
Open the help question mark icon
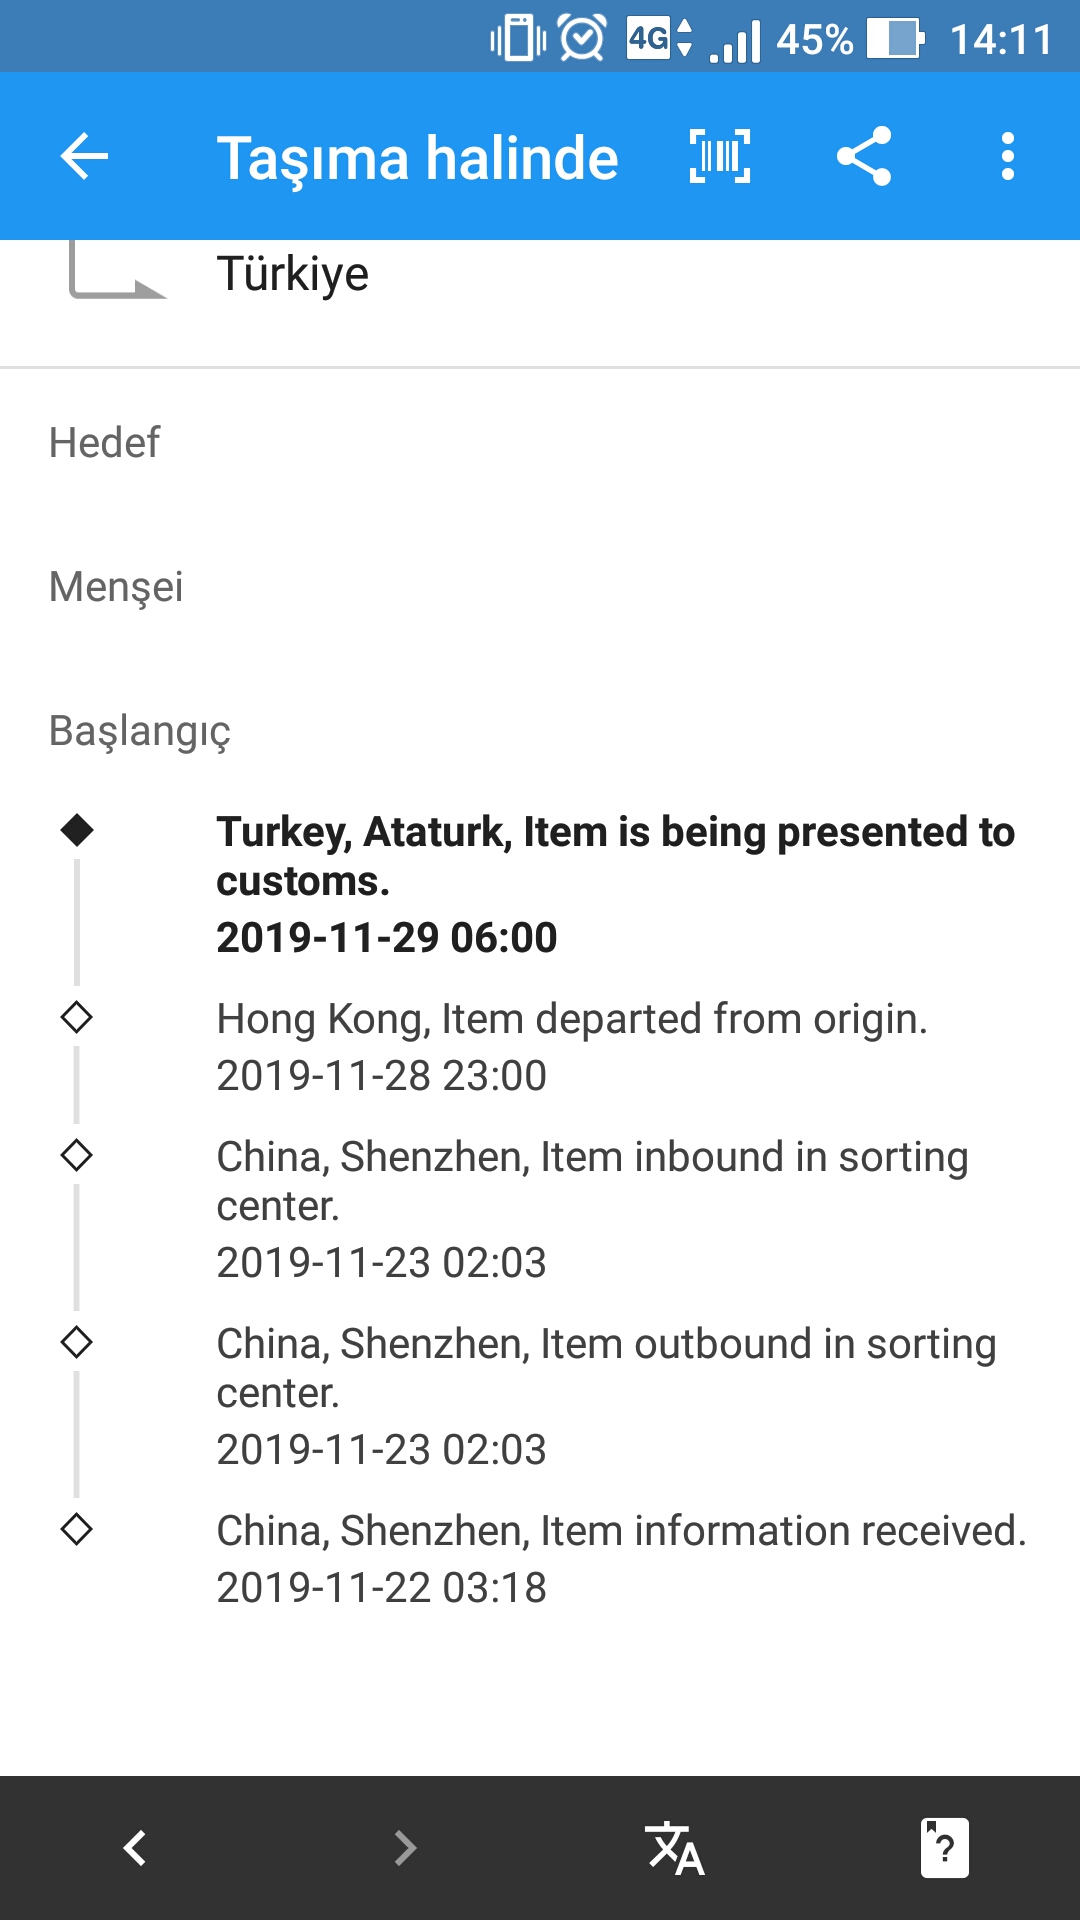tap(945, 1848)
